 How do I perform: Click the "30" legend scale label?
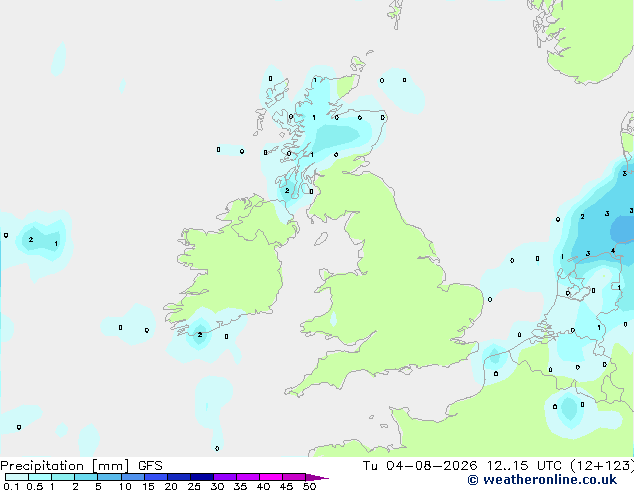[x=217, y=486]
